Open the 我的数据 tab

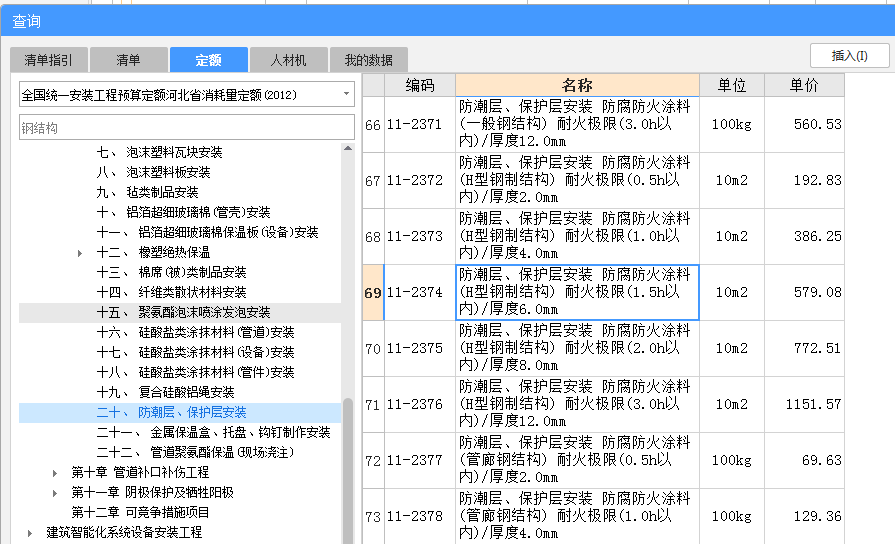coord(369,60)
